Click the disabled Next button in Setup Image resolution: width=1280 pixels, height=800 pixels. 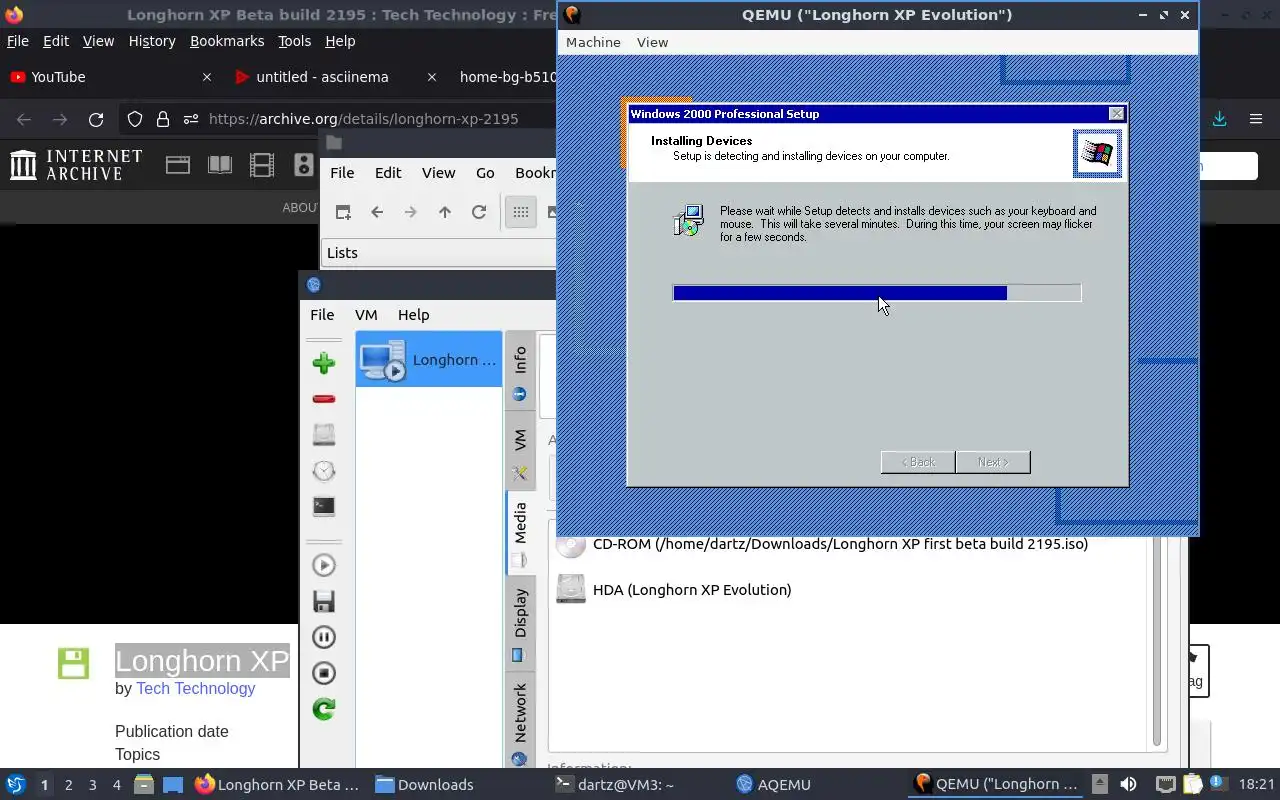pyautogui.click(x=992, y=462)
